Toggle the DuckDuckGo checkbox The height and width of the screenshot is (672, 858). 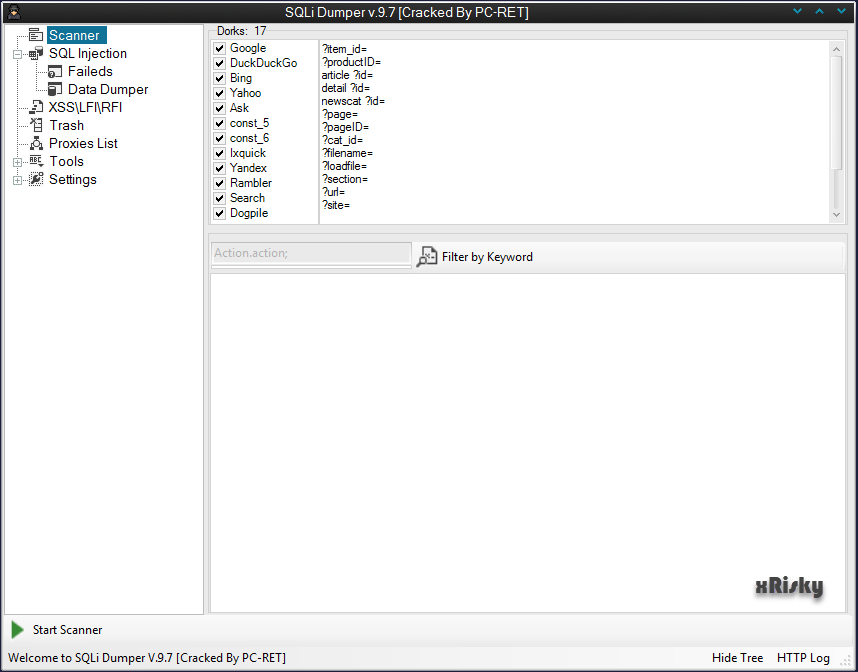pyautogui.click(x=220, y=63)
